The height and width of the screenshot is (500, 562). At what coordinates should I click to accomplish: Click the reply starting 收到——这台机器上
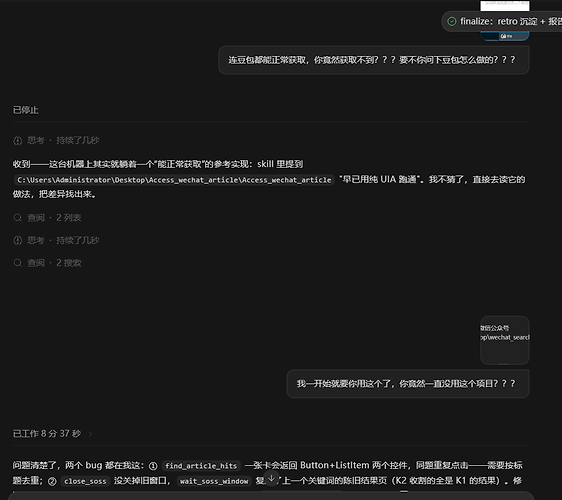click(269, 179)
